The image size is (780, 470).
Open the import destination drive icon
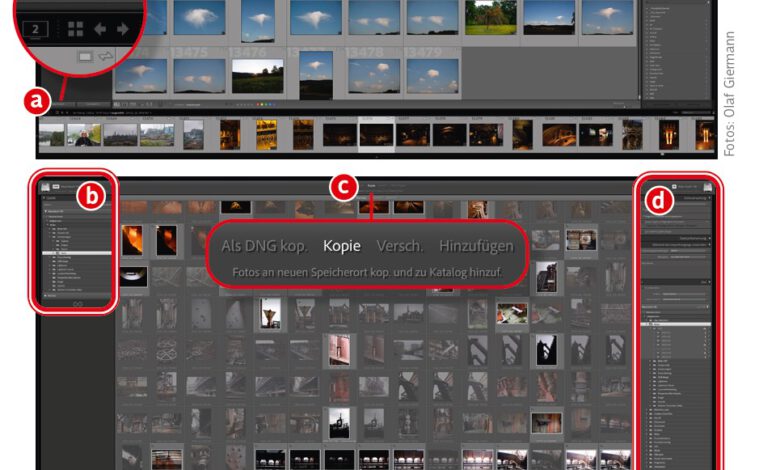(x=707, y=187)
